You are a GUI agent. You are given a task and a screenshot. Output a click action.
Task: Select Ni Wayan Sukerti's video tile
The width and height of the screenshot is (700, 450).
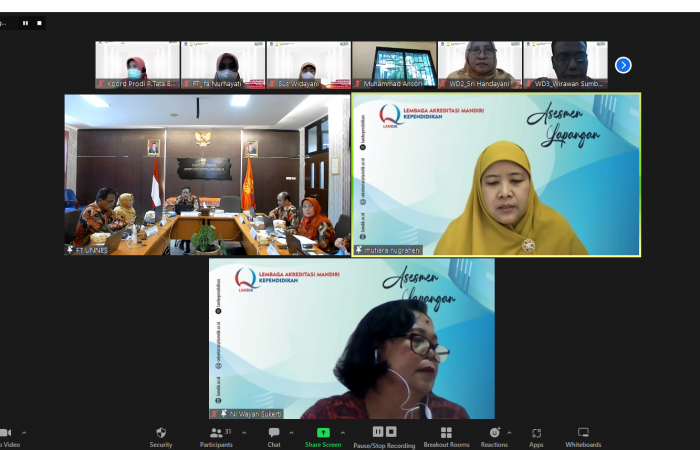352,339
